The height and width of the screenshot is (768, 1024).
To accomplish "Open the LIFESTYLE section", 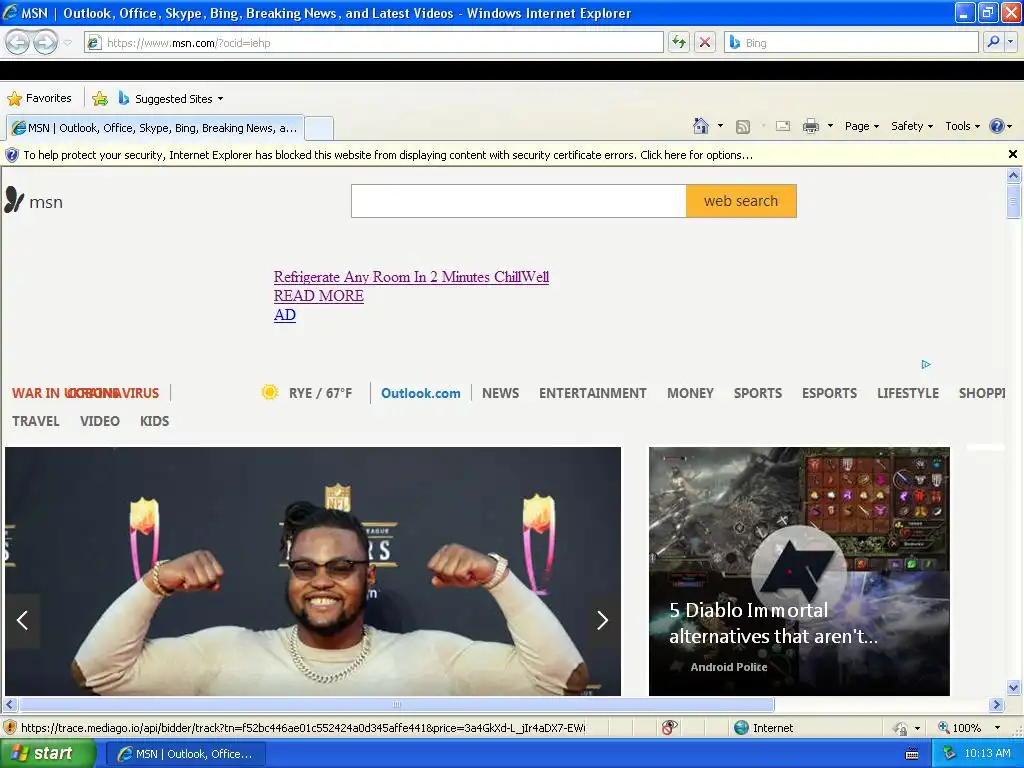I will (908, 393).
